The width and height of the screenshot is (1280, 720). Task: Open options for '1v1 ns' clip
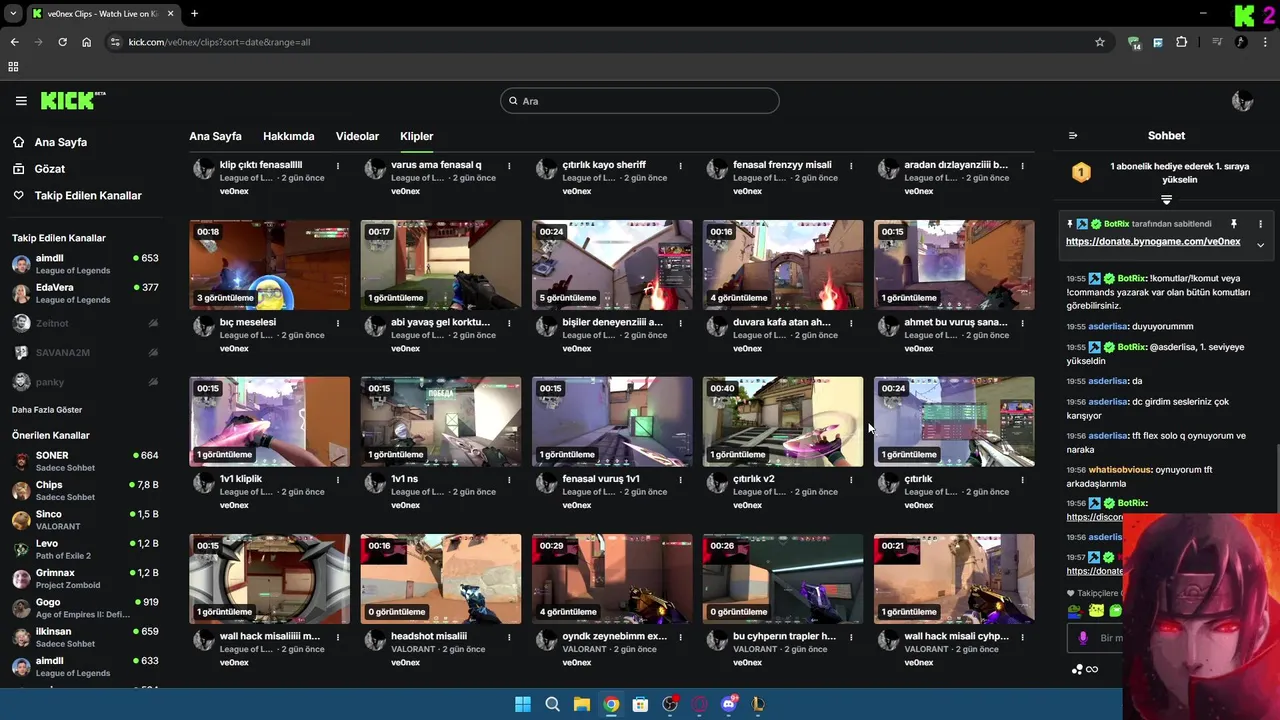[509, 480]
